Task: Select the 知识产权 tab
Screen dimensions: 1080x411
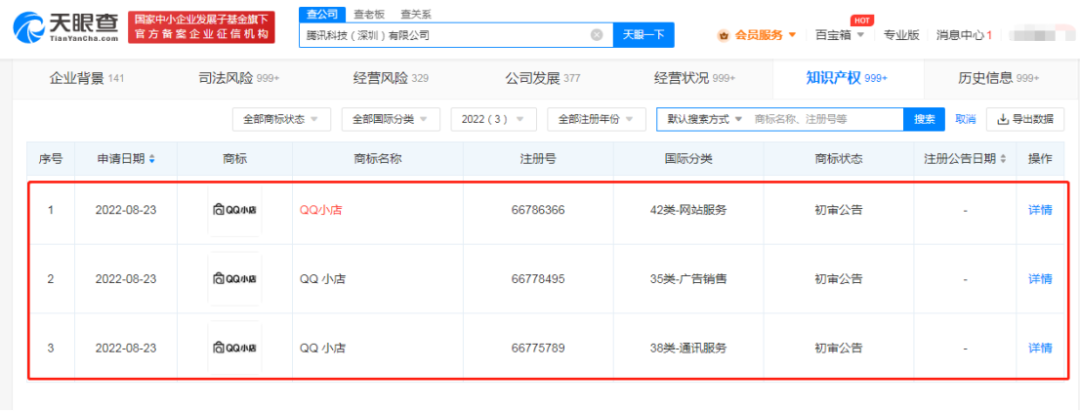Action: pos(847,78)
